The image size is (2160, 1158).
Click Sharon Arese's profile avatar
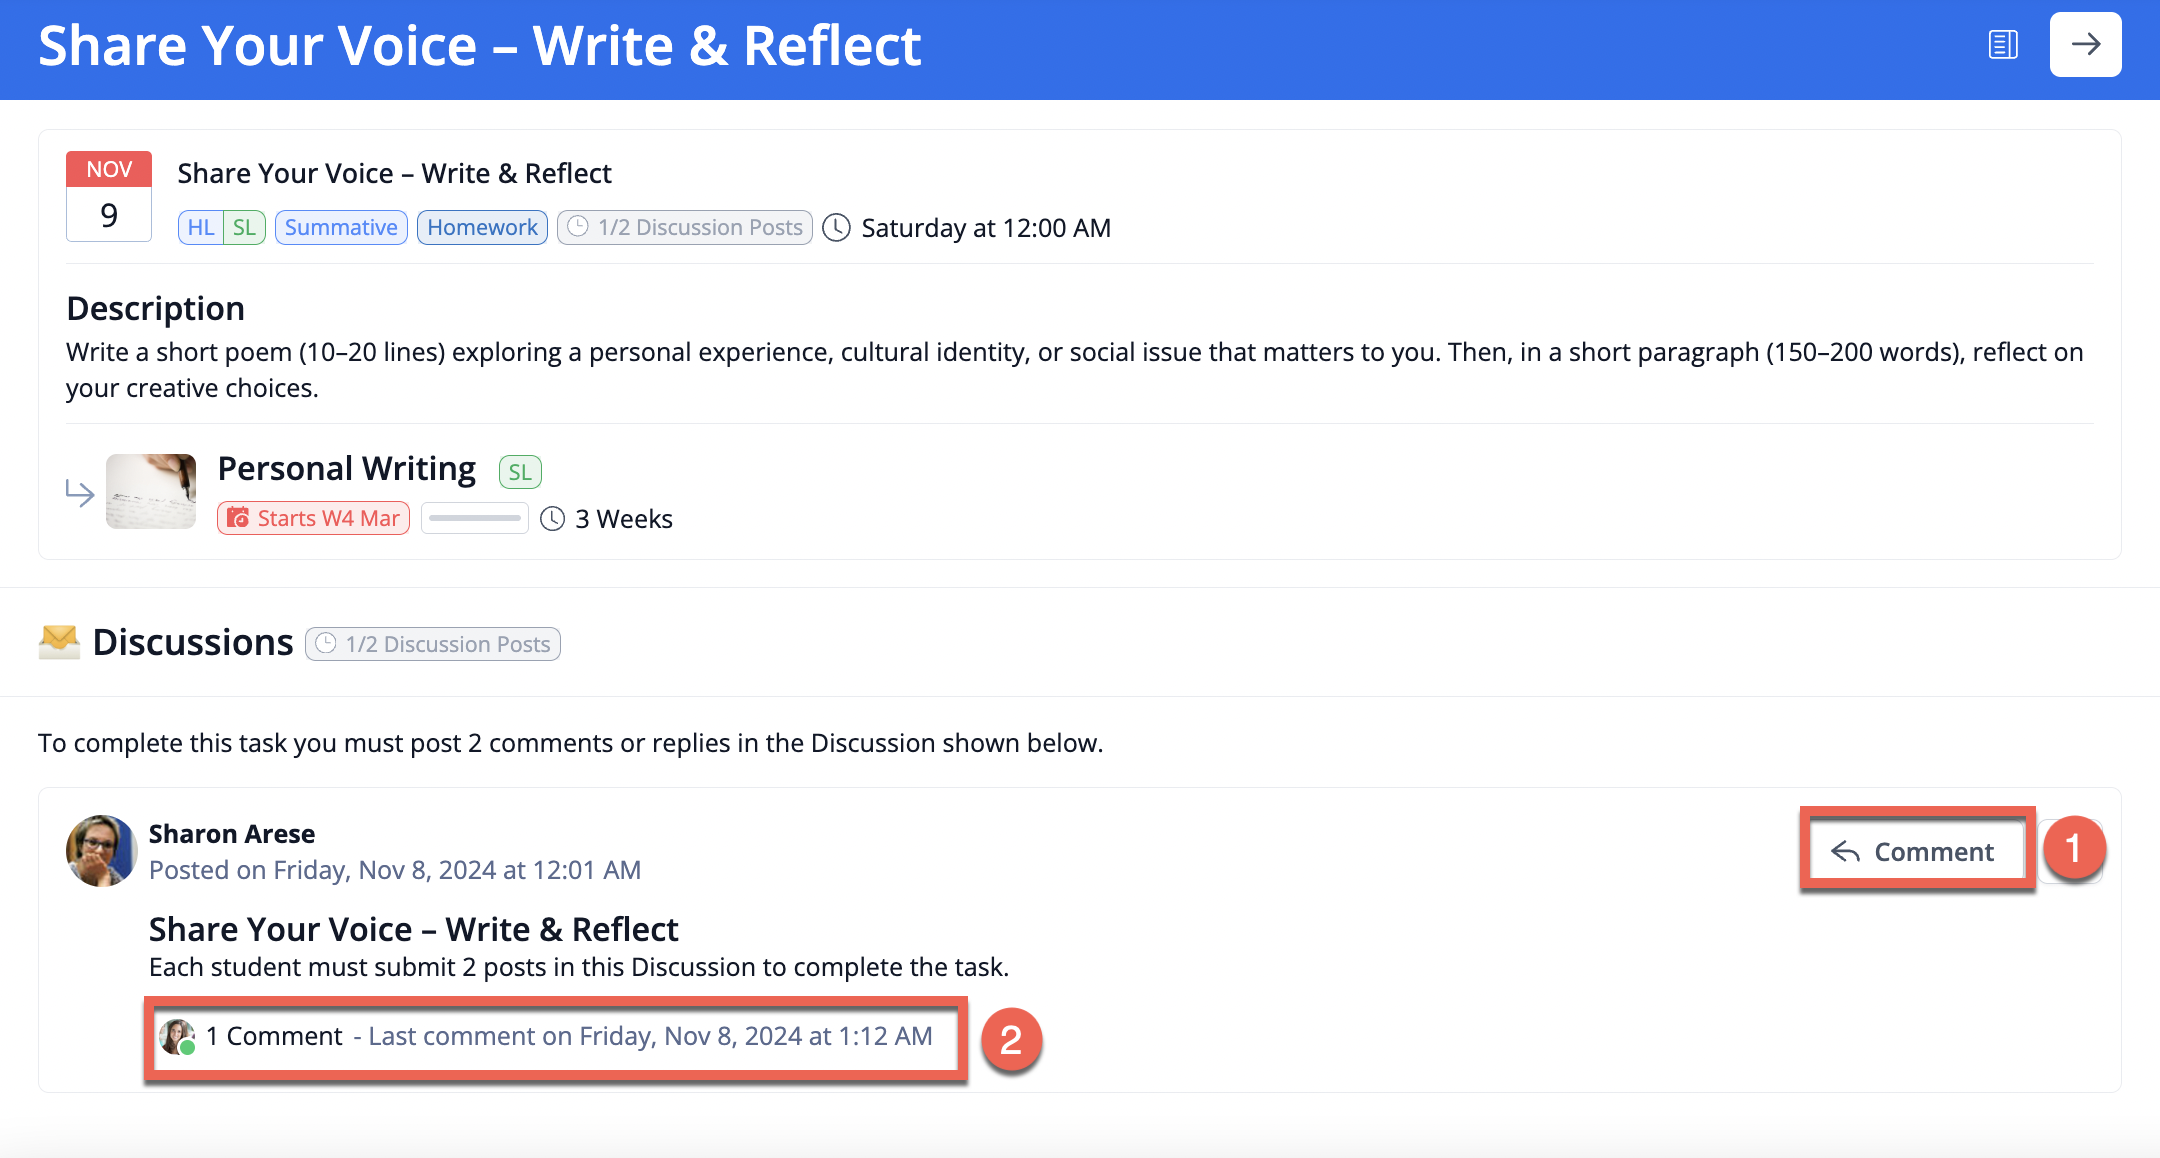[101, 851]
